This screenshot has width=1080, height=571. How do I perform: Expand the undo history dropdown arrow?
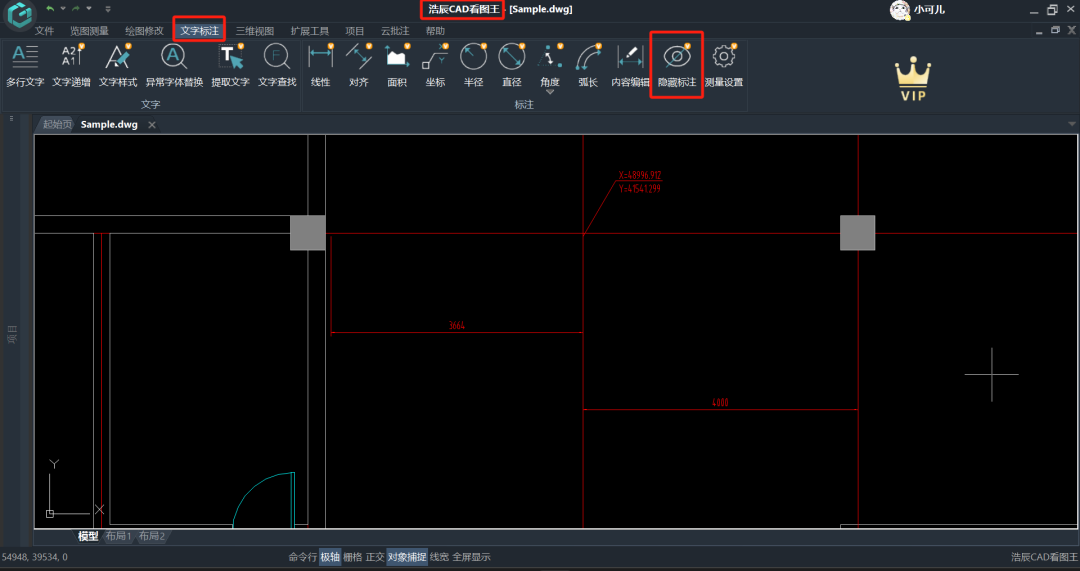pos(63,9)
